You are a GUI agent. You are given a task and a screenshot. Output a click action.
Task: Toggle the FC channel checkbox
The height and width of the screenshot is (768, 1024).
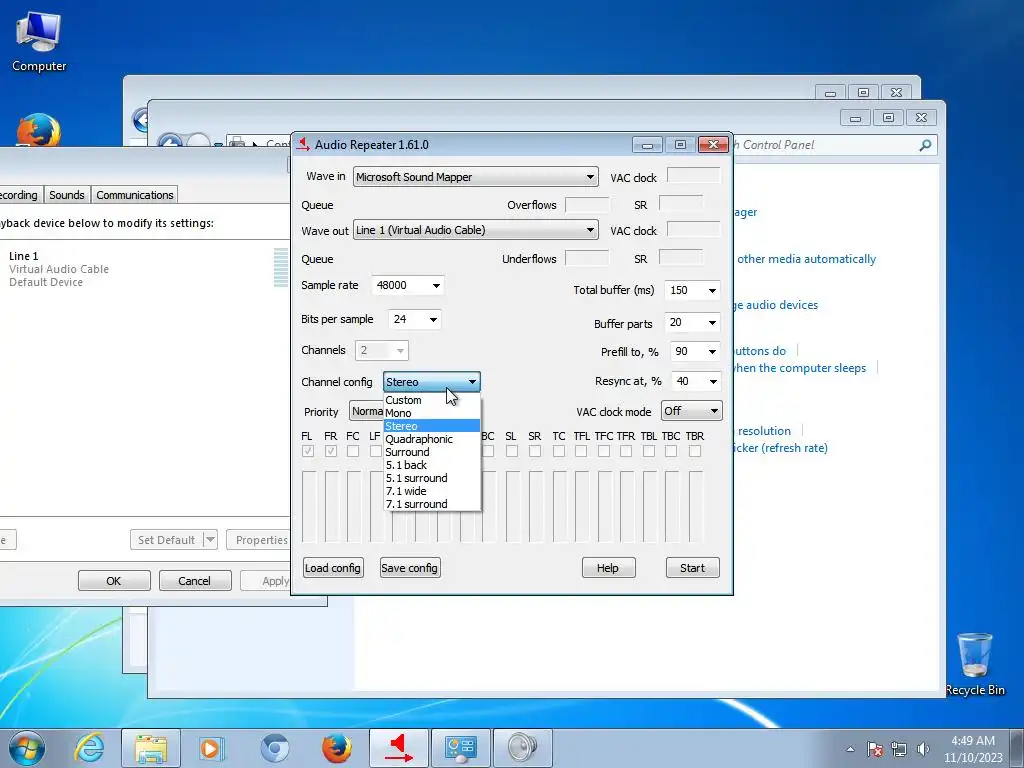pyautogui.click(x=353, y=451)
